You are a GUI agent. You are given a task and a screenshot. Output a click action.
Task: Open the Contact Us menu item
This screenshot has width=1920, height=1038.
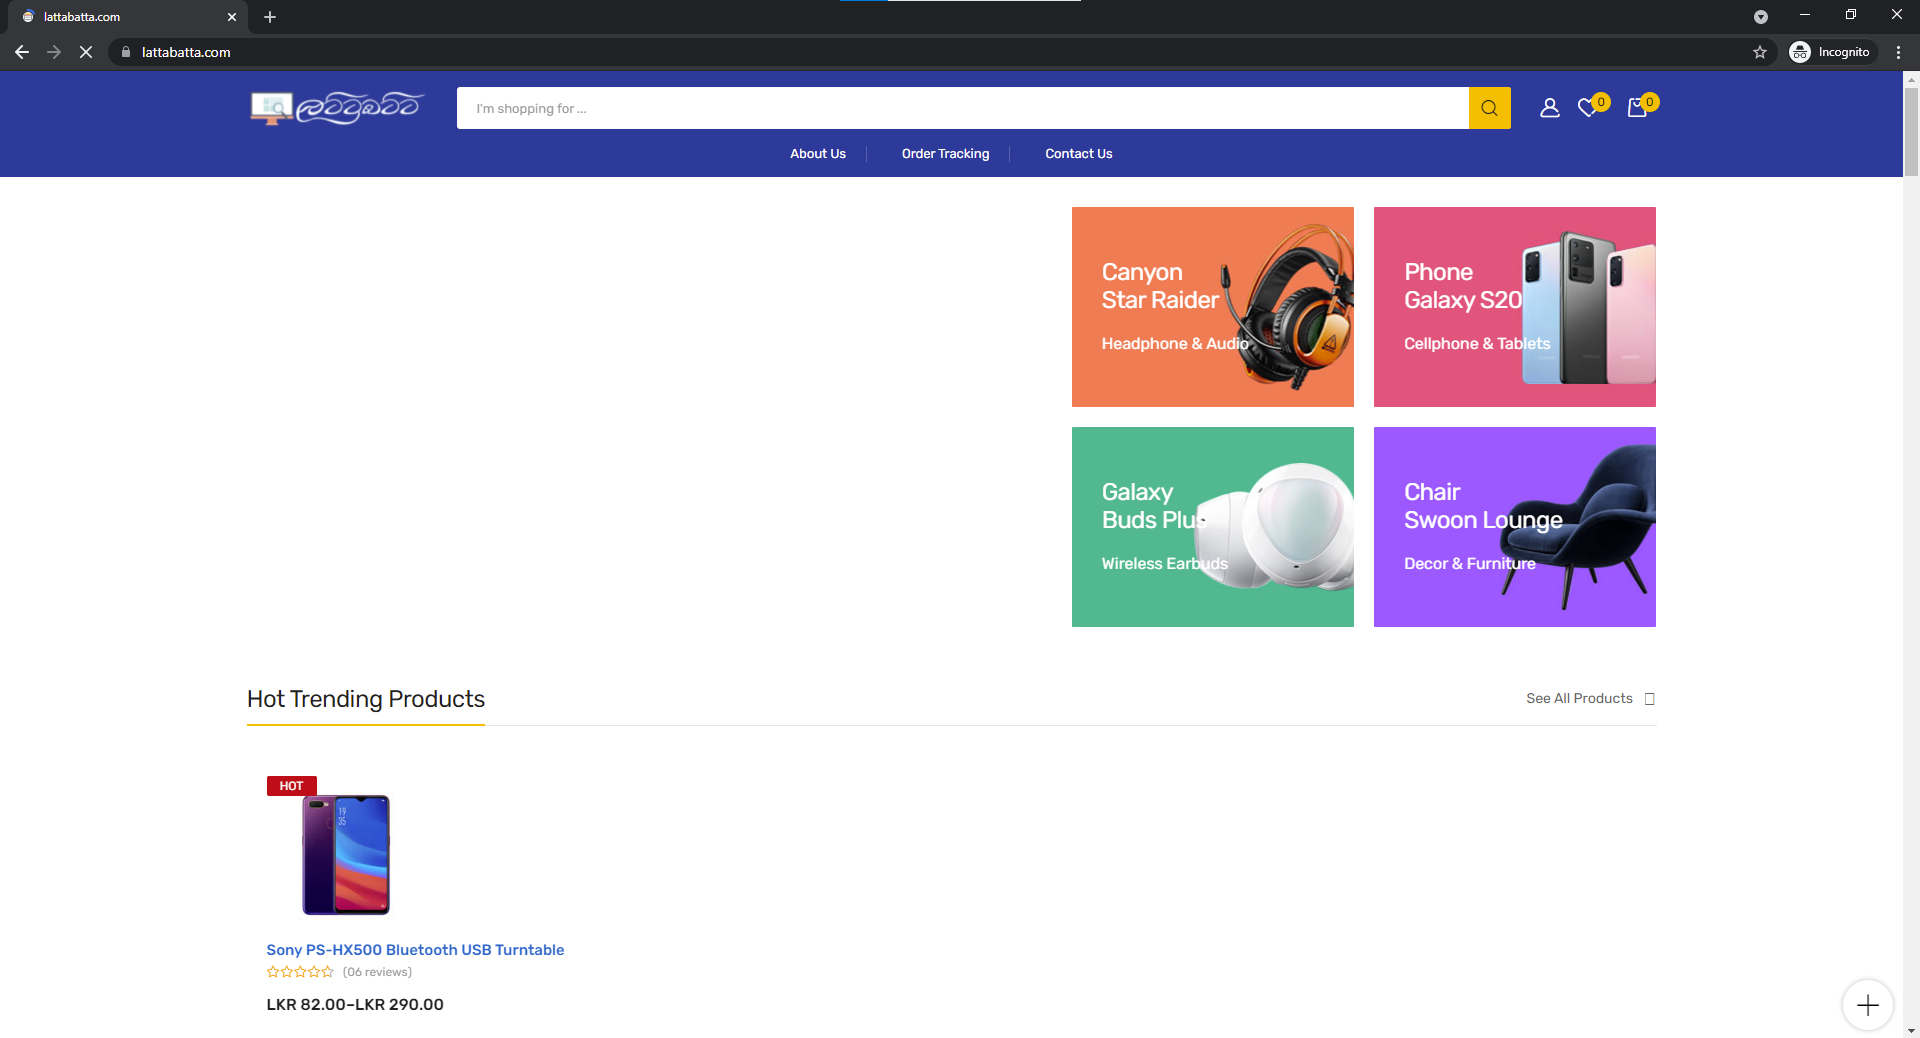tap(1078, 153)
